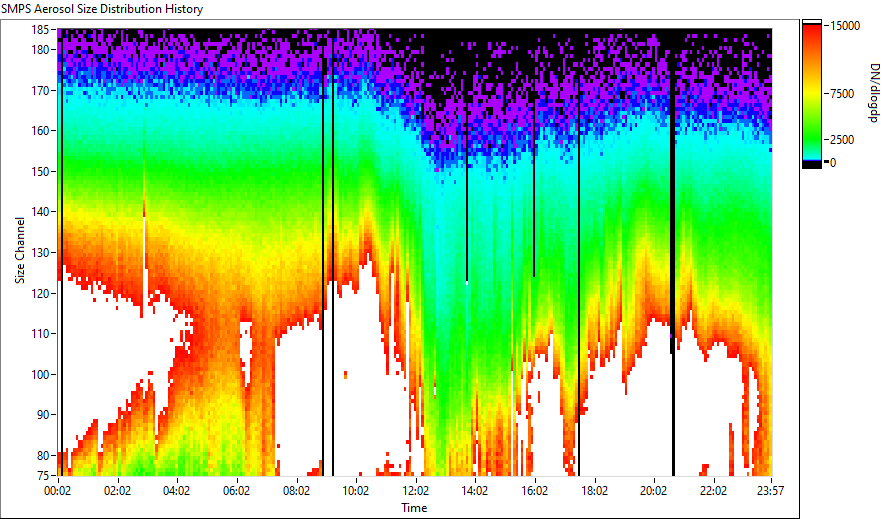This screenshot has height=519, width=884.
Task: Click the 14:02 time axis label
Action: (x=475, y=491)
